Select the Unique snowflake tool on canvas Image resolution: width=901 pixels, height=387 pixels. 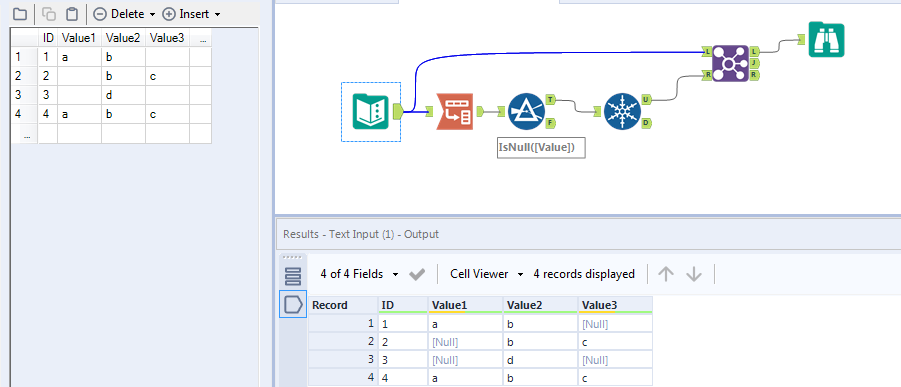(x=622, y=112)
